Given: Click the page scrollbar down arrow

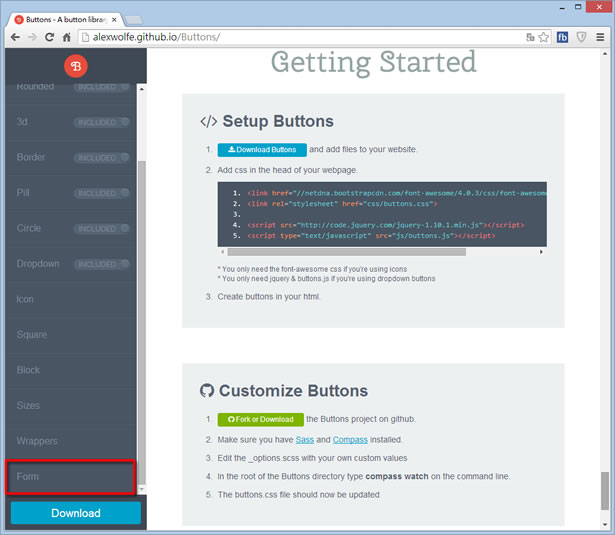Looking at the screenshot, I should tap(605, 524).
